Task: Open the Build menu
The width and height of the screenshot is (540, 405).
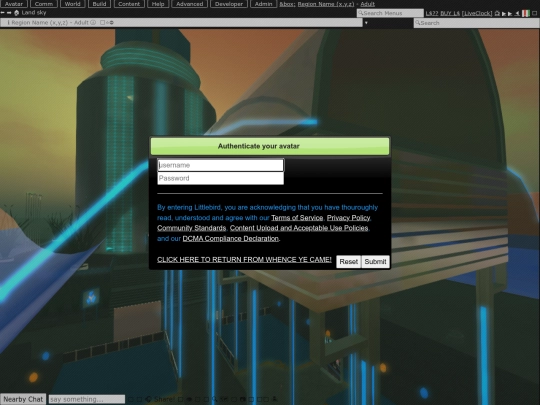Action: tap(100, 4)
